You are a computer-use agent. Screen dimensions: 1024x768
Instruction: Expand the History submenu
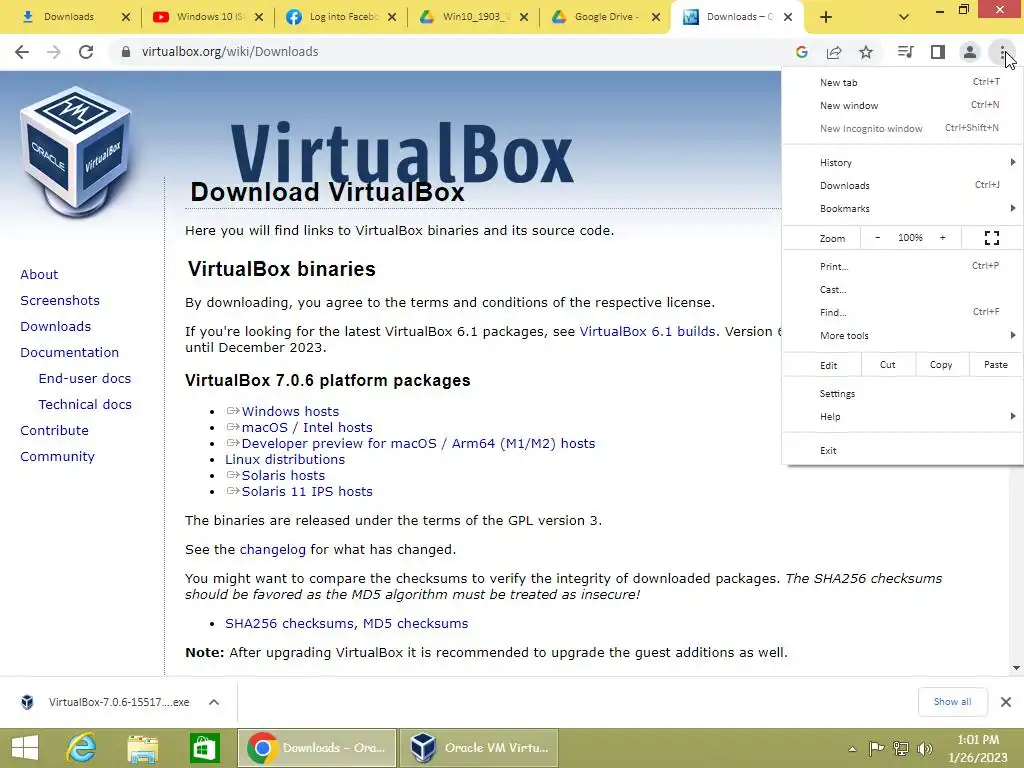pyautogui.click(x=903, y=163)
